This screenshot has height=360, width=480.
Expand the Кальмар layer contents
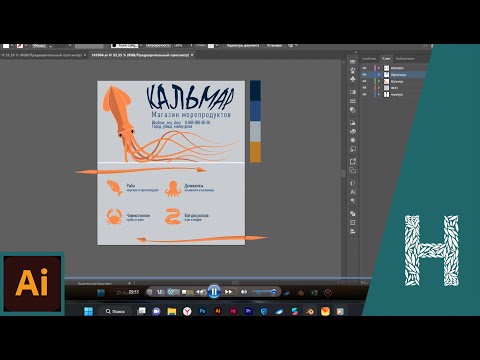[x=379, y=81]
